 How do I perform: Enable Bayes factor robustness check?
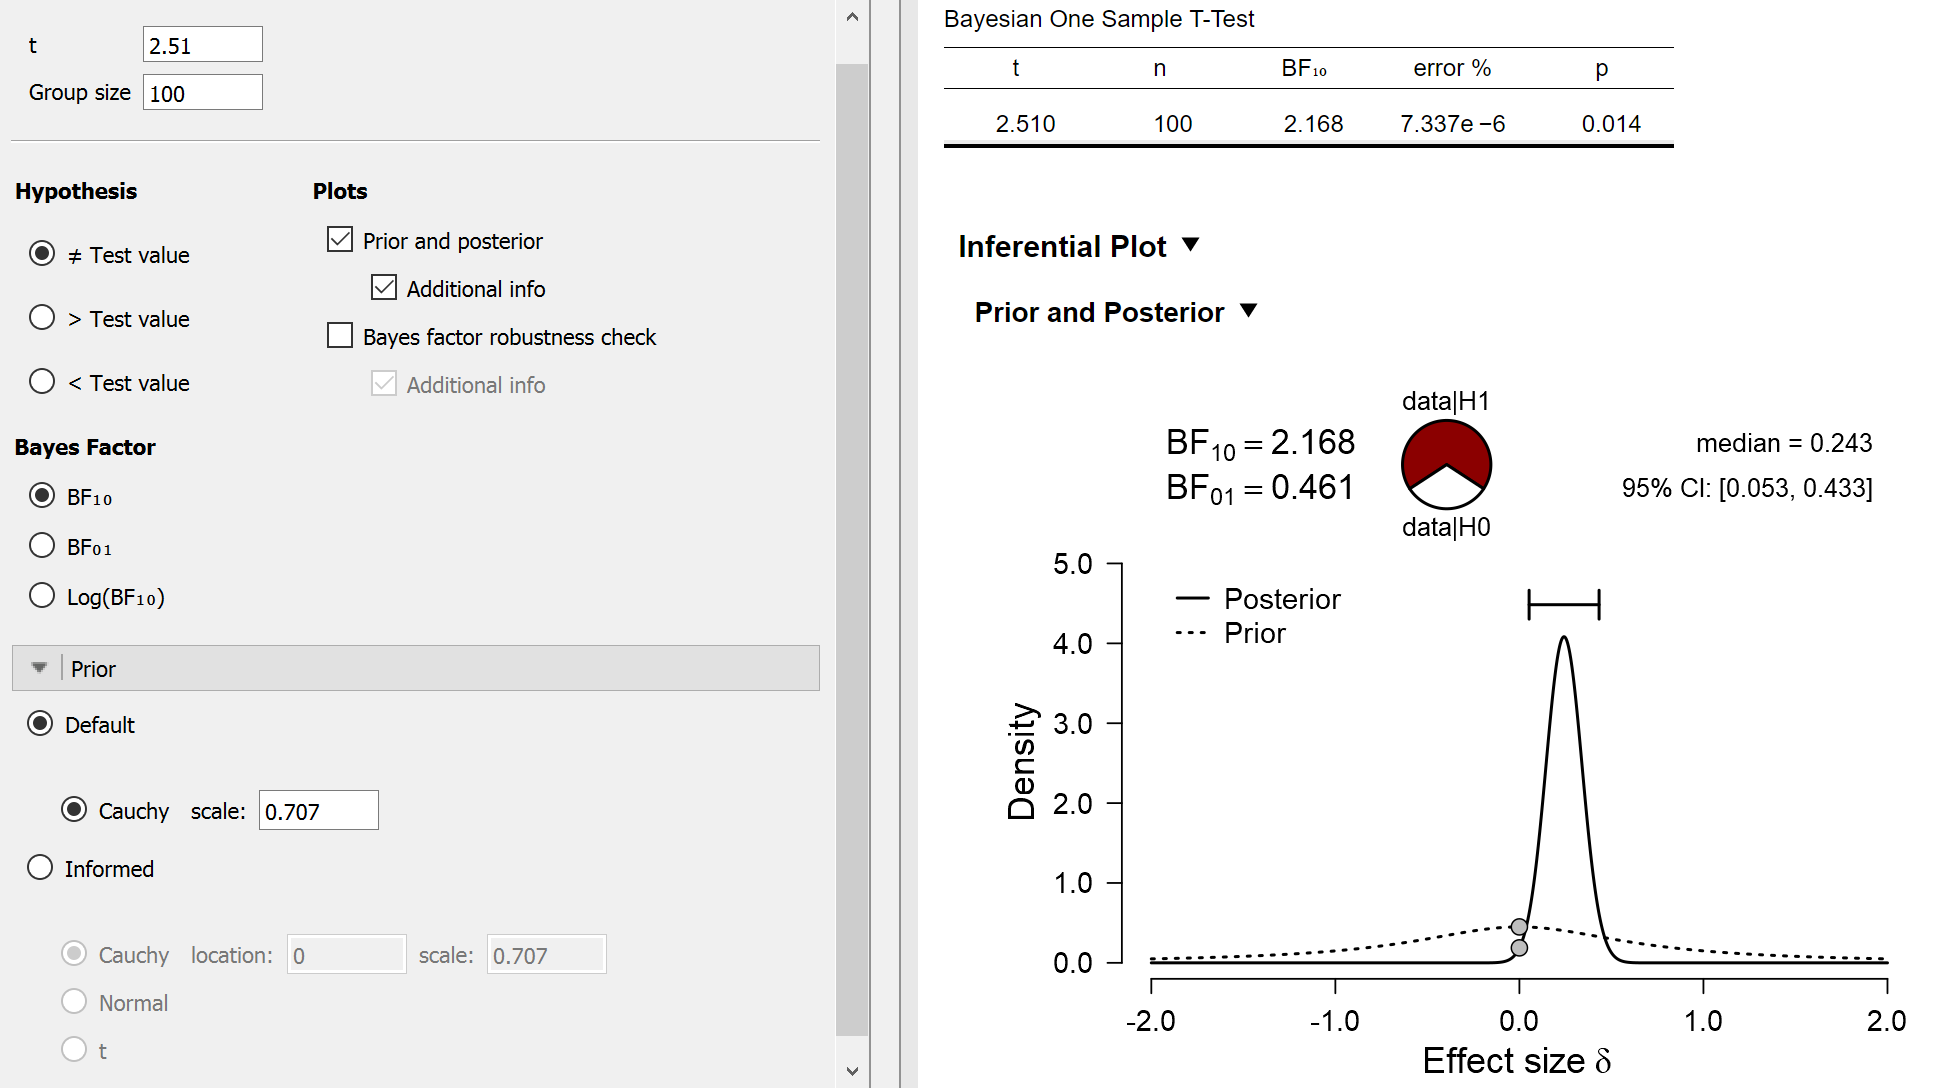click(340, 335)
